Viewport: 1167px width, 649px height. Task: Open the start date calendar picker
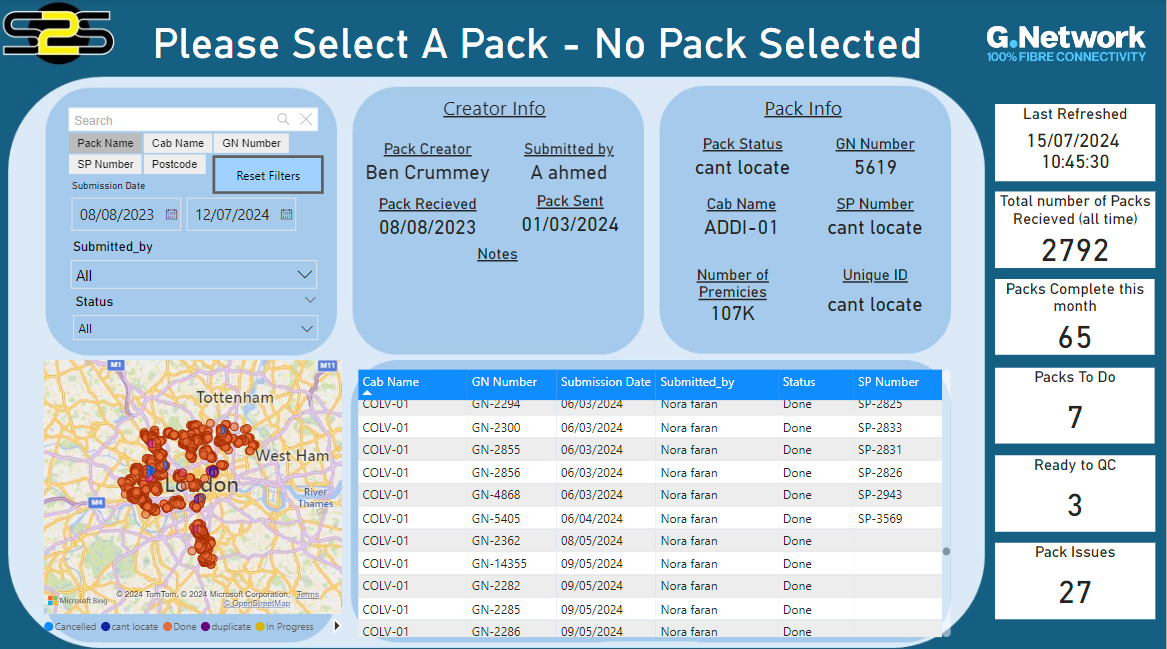click(171, 214)
